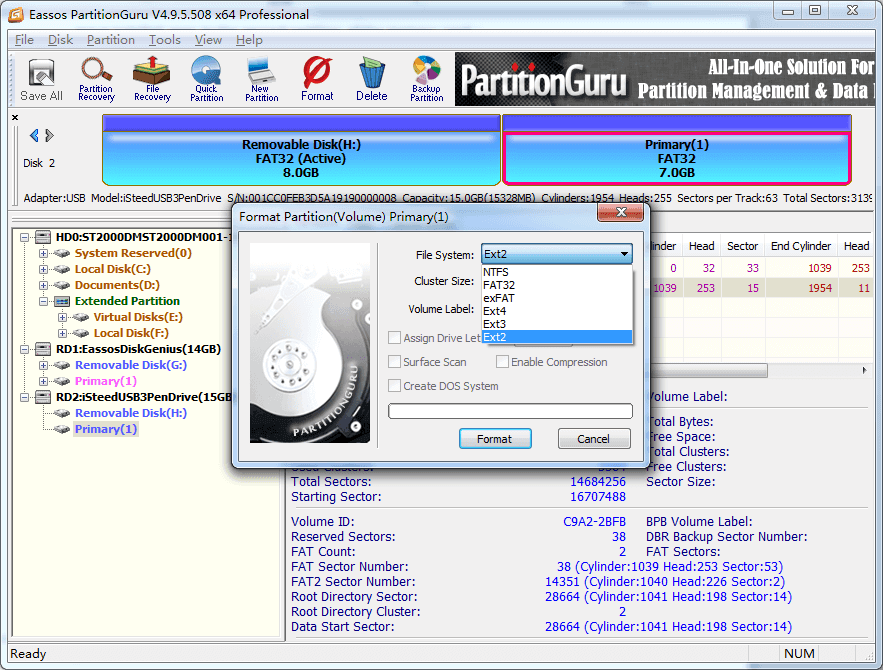
Task: Click the Cancel button in the dialog
Action: click(594, 439)
